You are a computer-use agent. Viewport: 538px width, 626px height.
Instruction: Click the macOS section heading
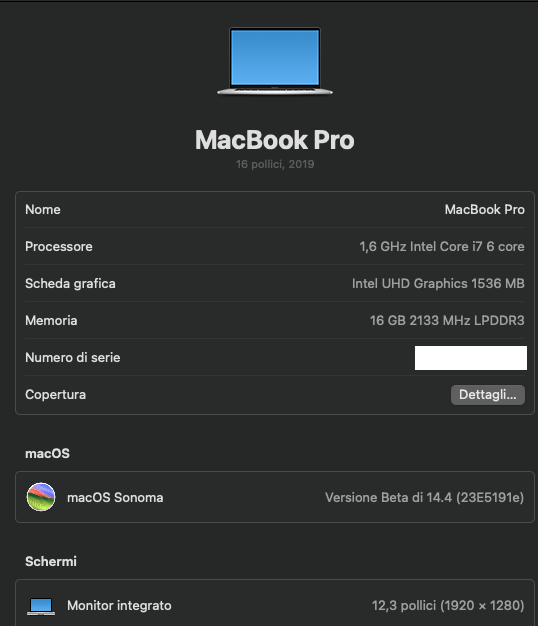pos(47,454)
